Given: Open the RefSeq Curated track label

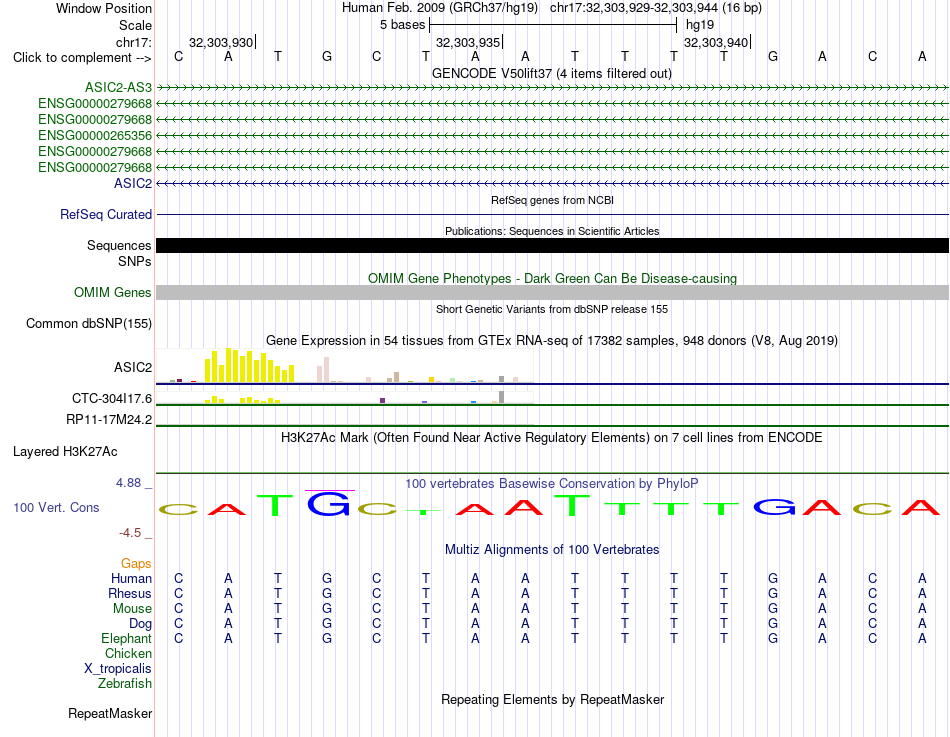Looking at the screenshot, I should pyautogui.click(x=106, y=215).
